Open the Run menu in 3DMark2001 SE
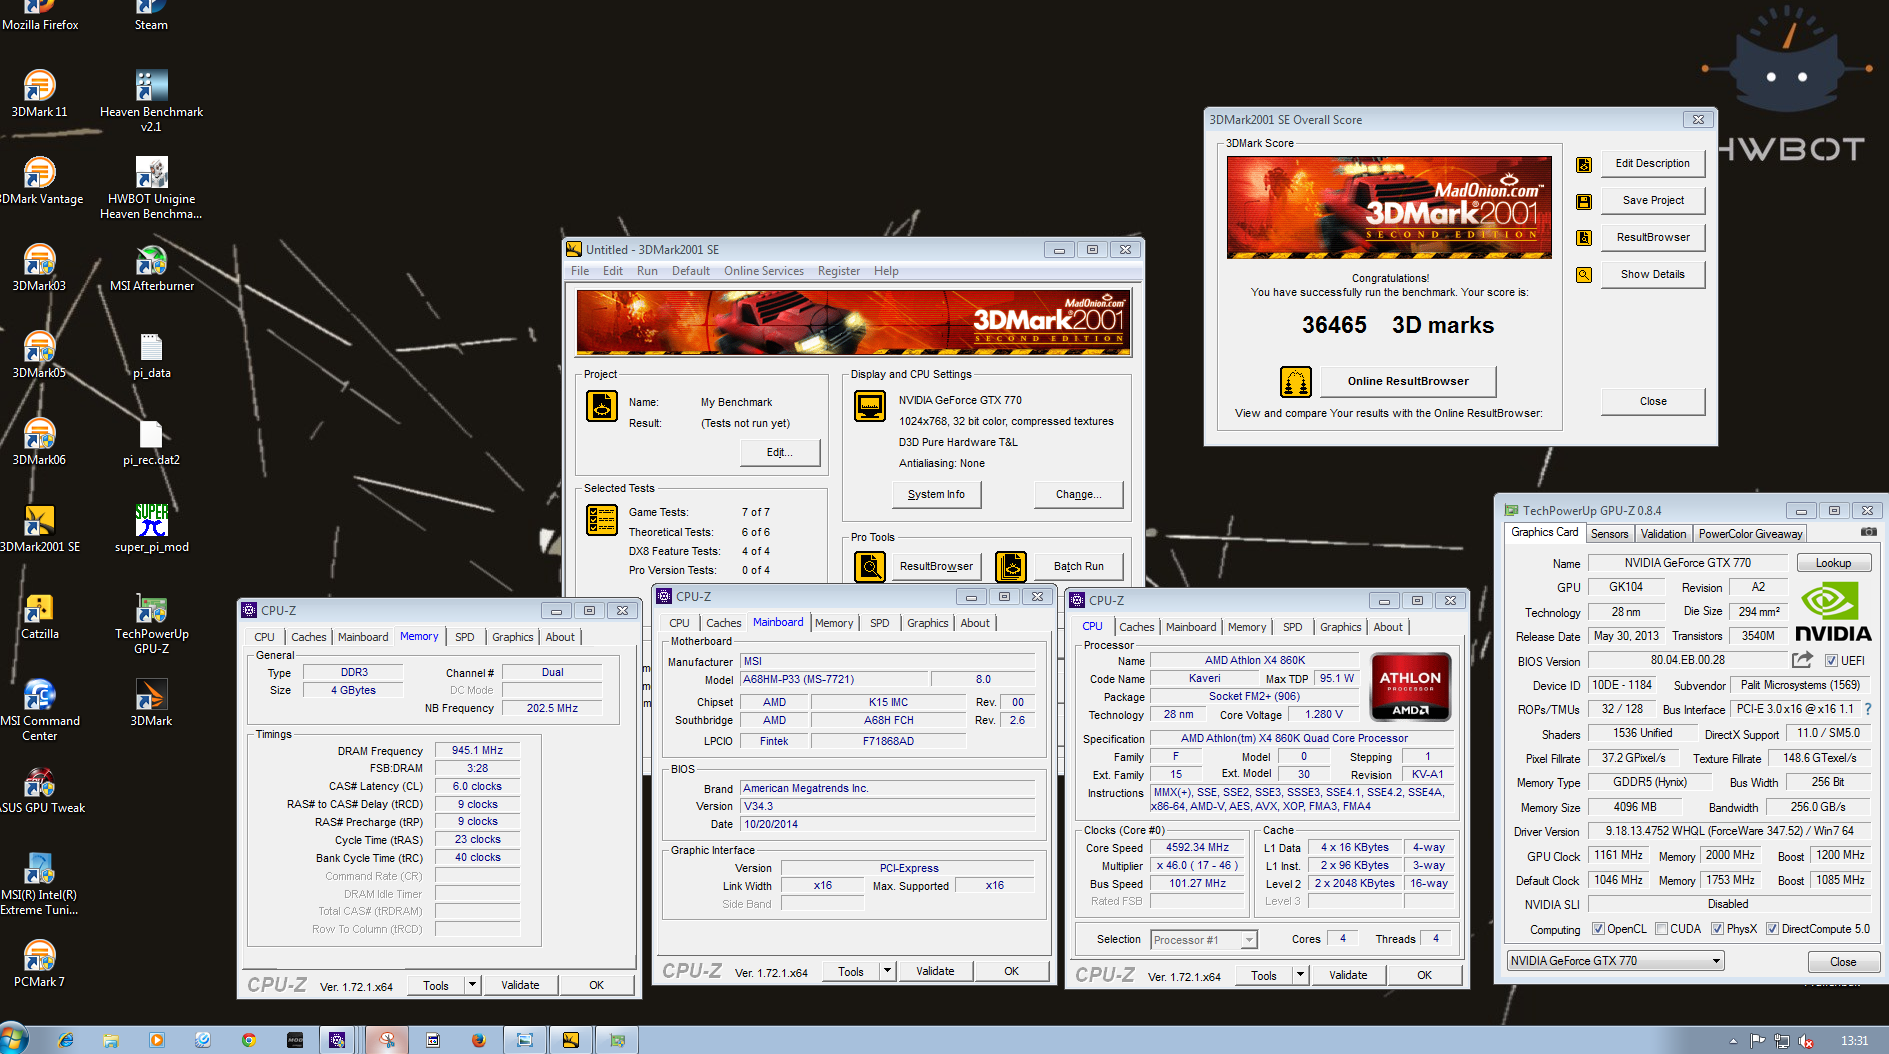Viewport: 1889px width, 1054px height. tap(647, 271)
